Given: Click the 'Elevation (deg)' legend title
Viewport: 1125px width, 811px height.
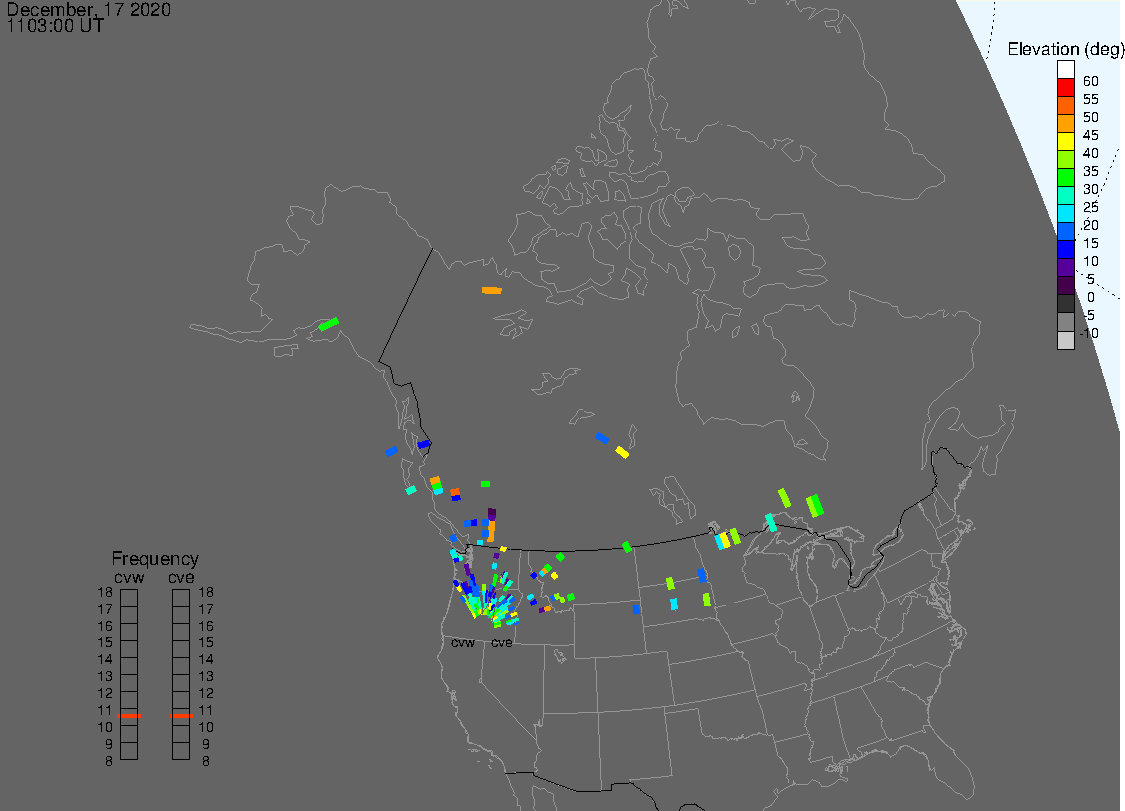Looking at the screenshot, I should coord(1065,49).
